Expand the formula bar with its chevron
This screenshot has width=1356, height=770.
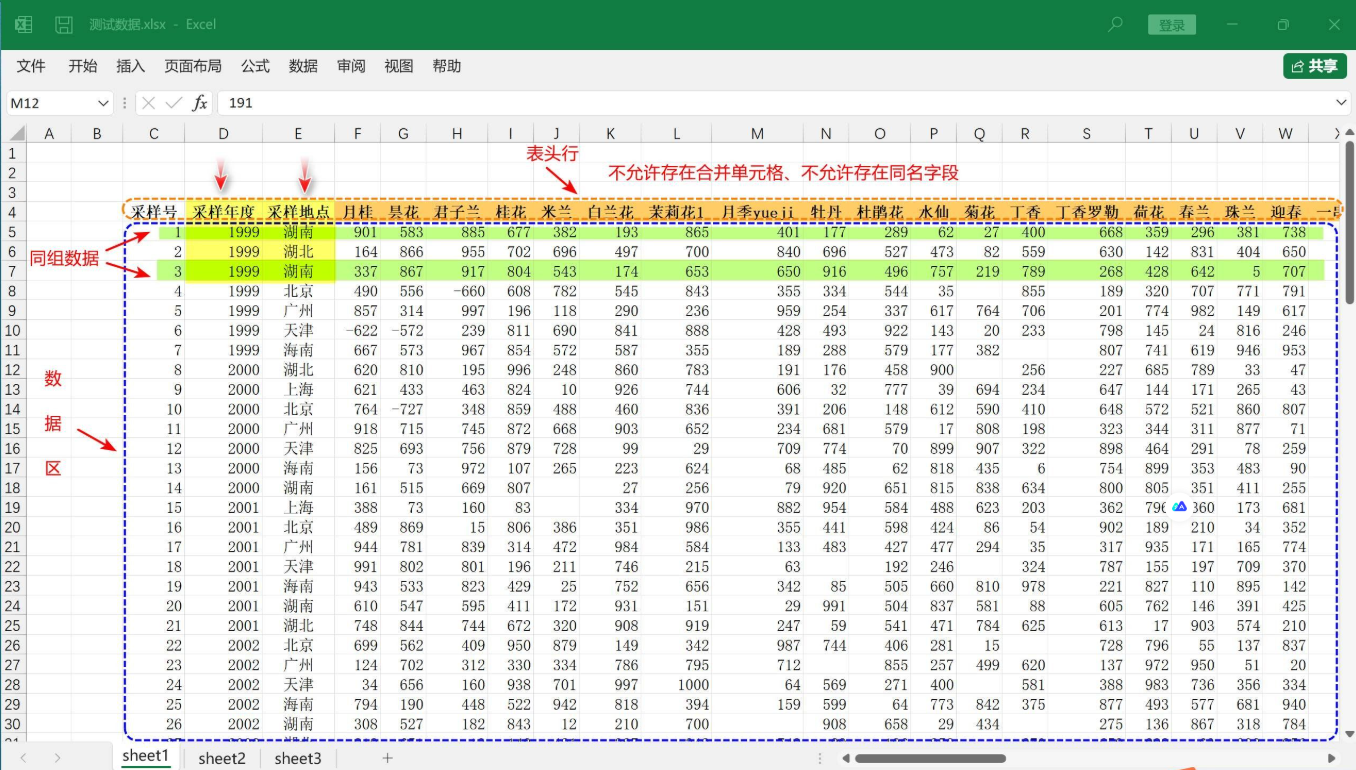[1343, 102]
